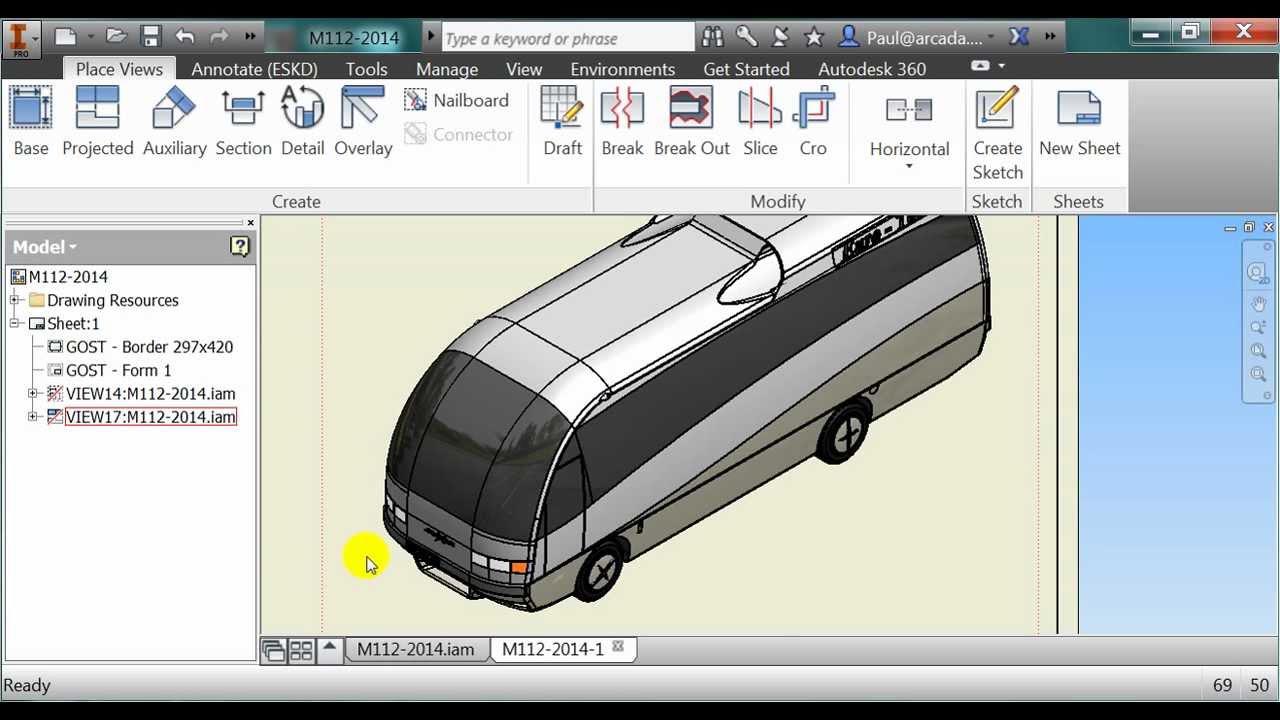Open the Annotate (ESKD) ribbon tab

click(x=254, y=69)
